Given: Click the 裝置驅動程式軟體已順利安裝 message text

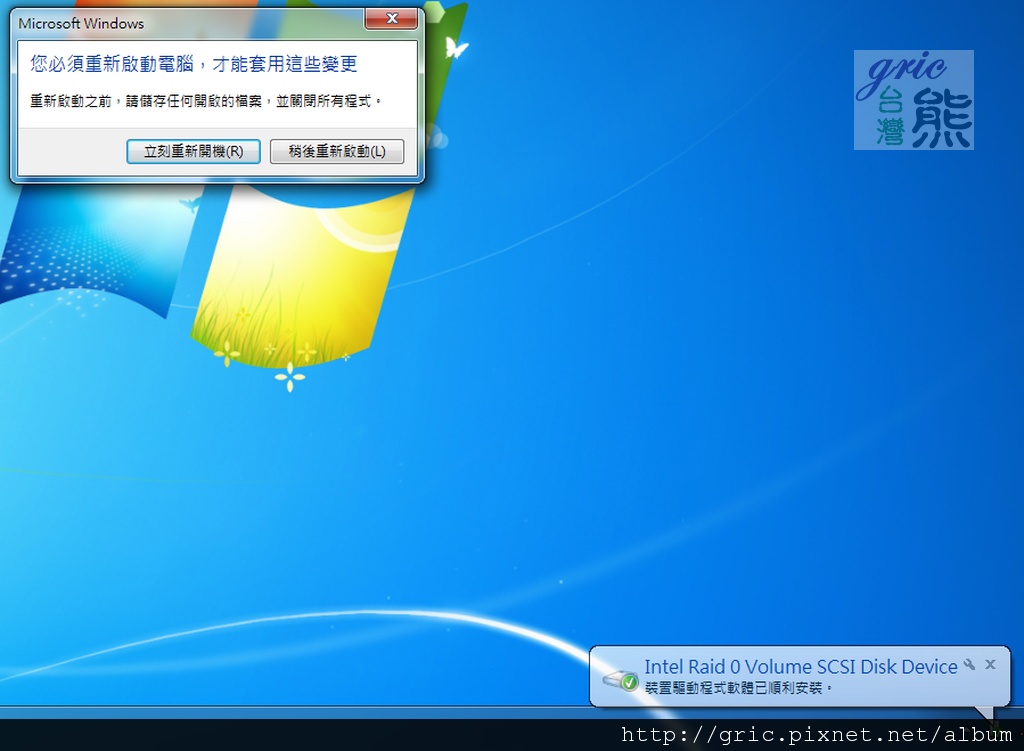Looking at the screenshot, I should (x=738, y=688).
